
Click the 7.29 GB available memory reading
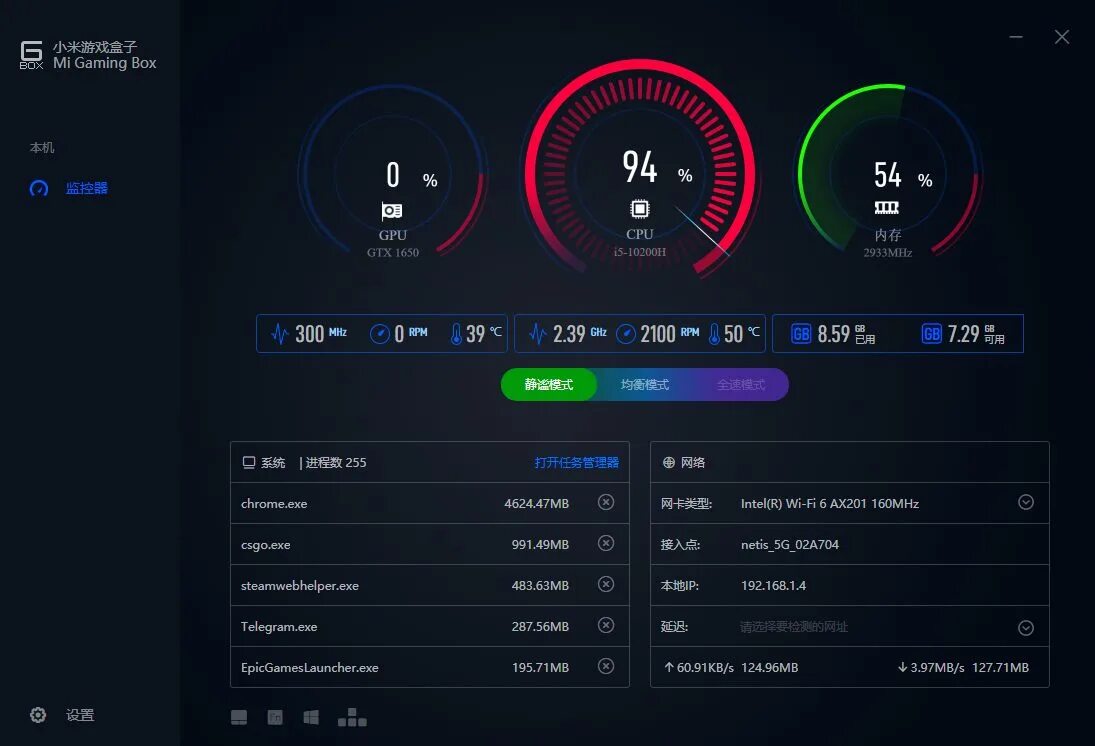976,334
